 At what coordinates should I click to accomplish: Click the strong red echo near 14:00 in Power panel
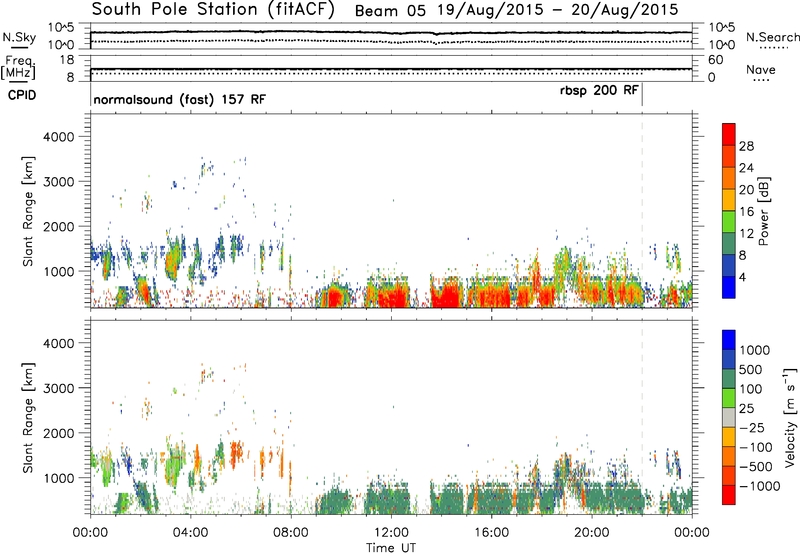tap(447, 295)
